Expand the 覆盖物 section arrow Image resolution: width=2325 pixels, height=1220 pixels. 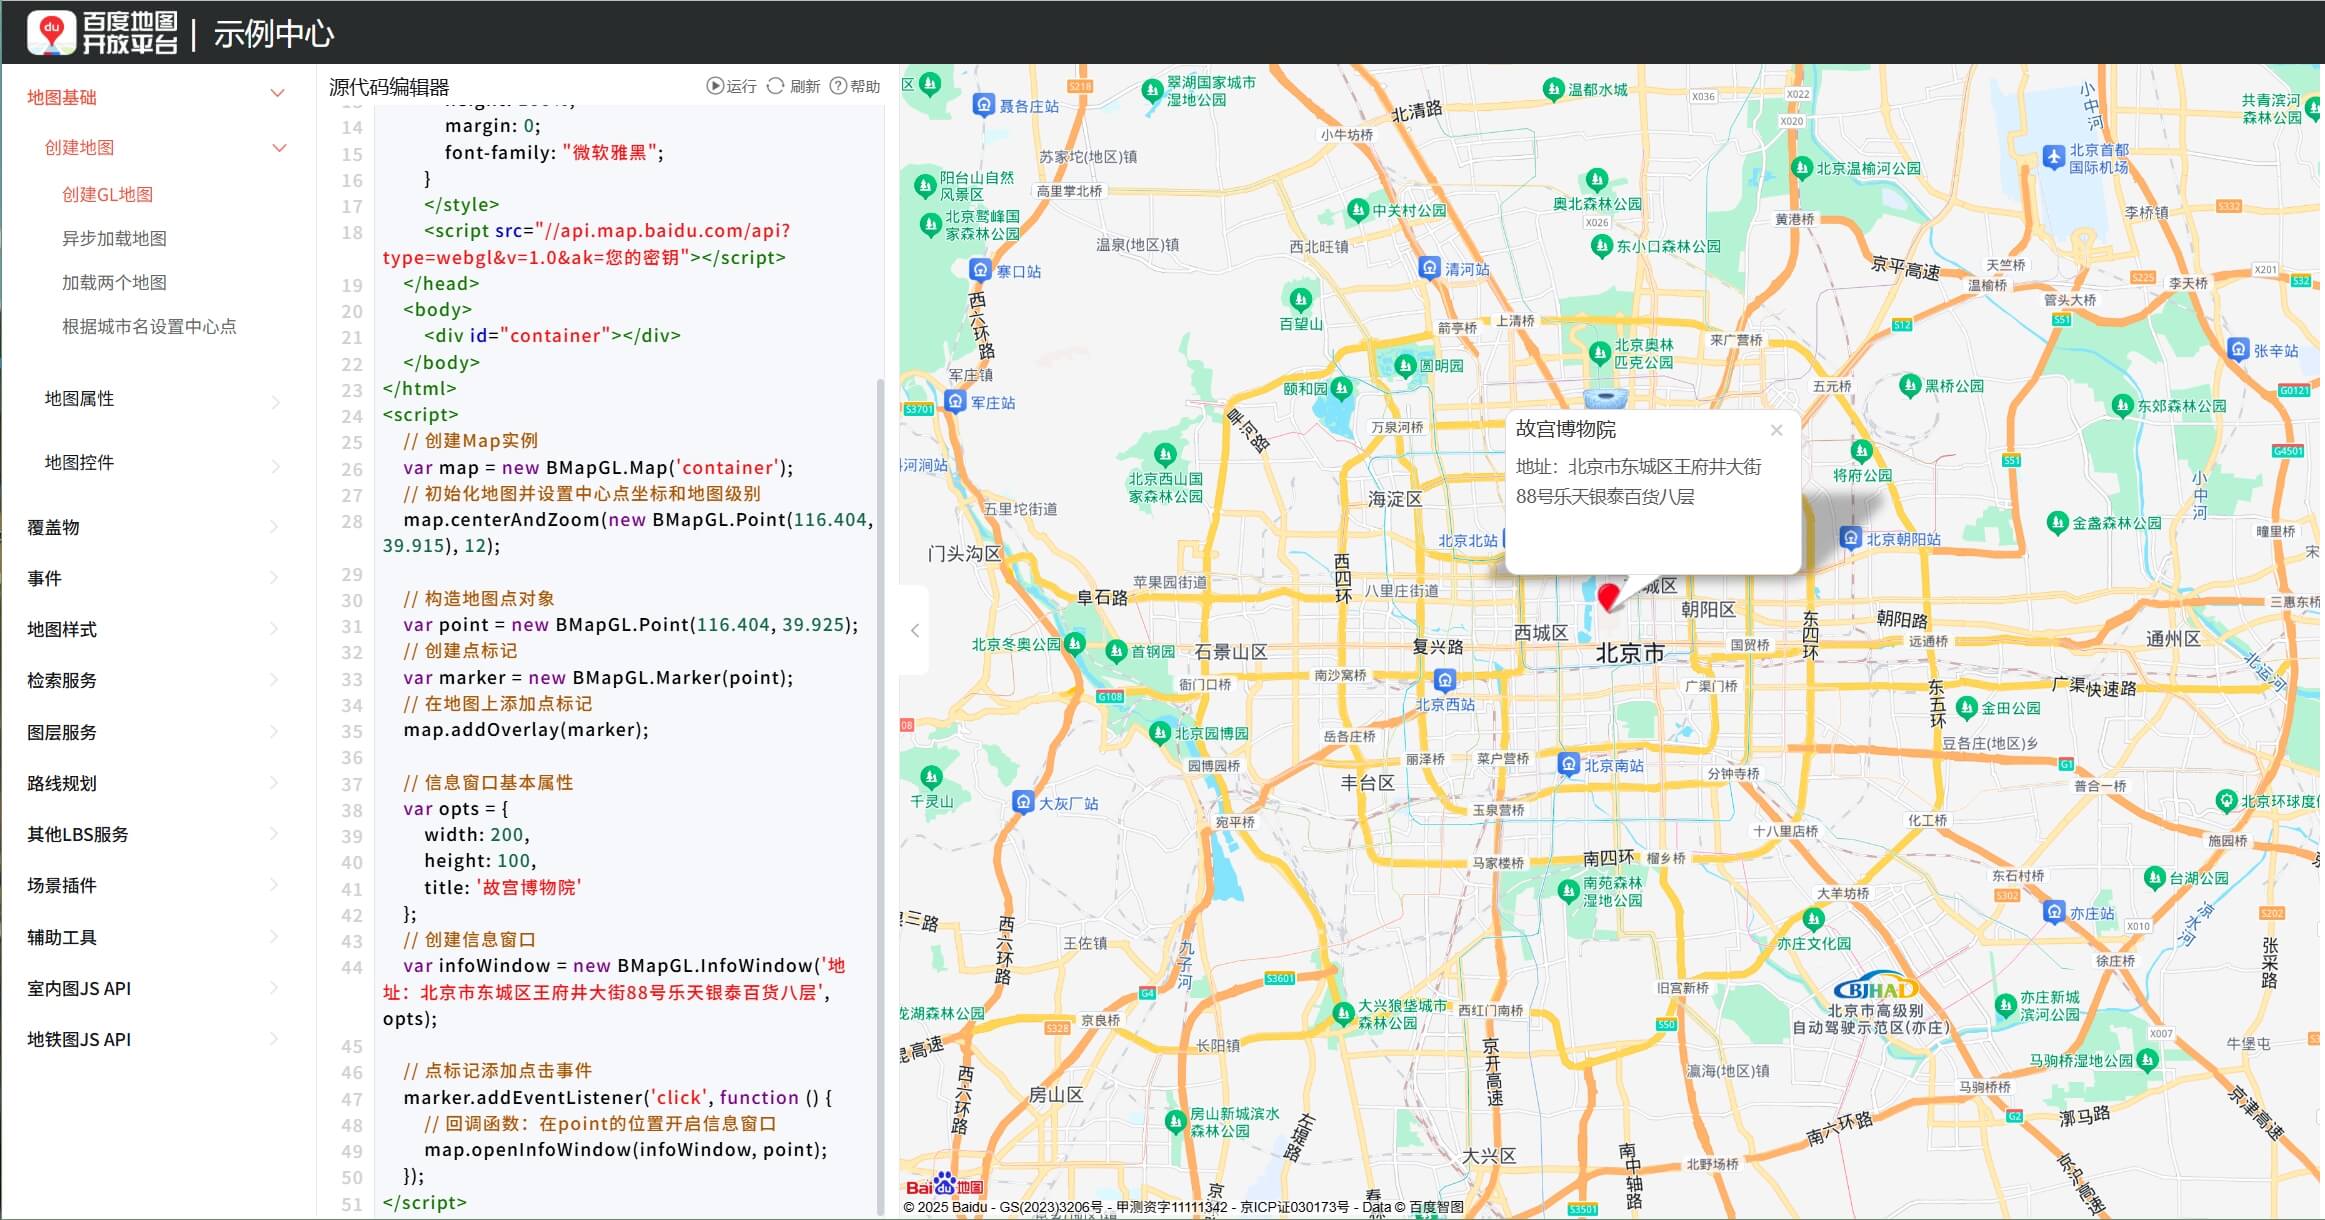(275, 526)
